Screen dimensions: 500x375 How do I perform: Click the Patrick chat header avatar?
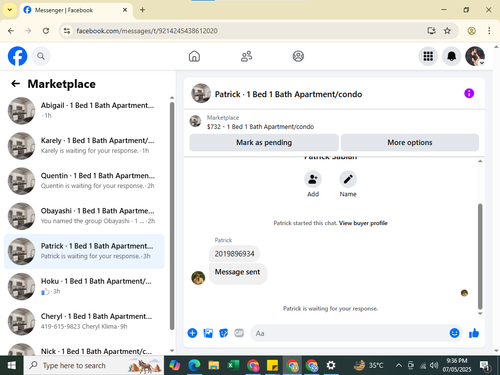[x=201, y=93]
